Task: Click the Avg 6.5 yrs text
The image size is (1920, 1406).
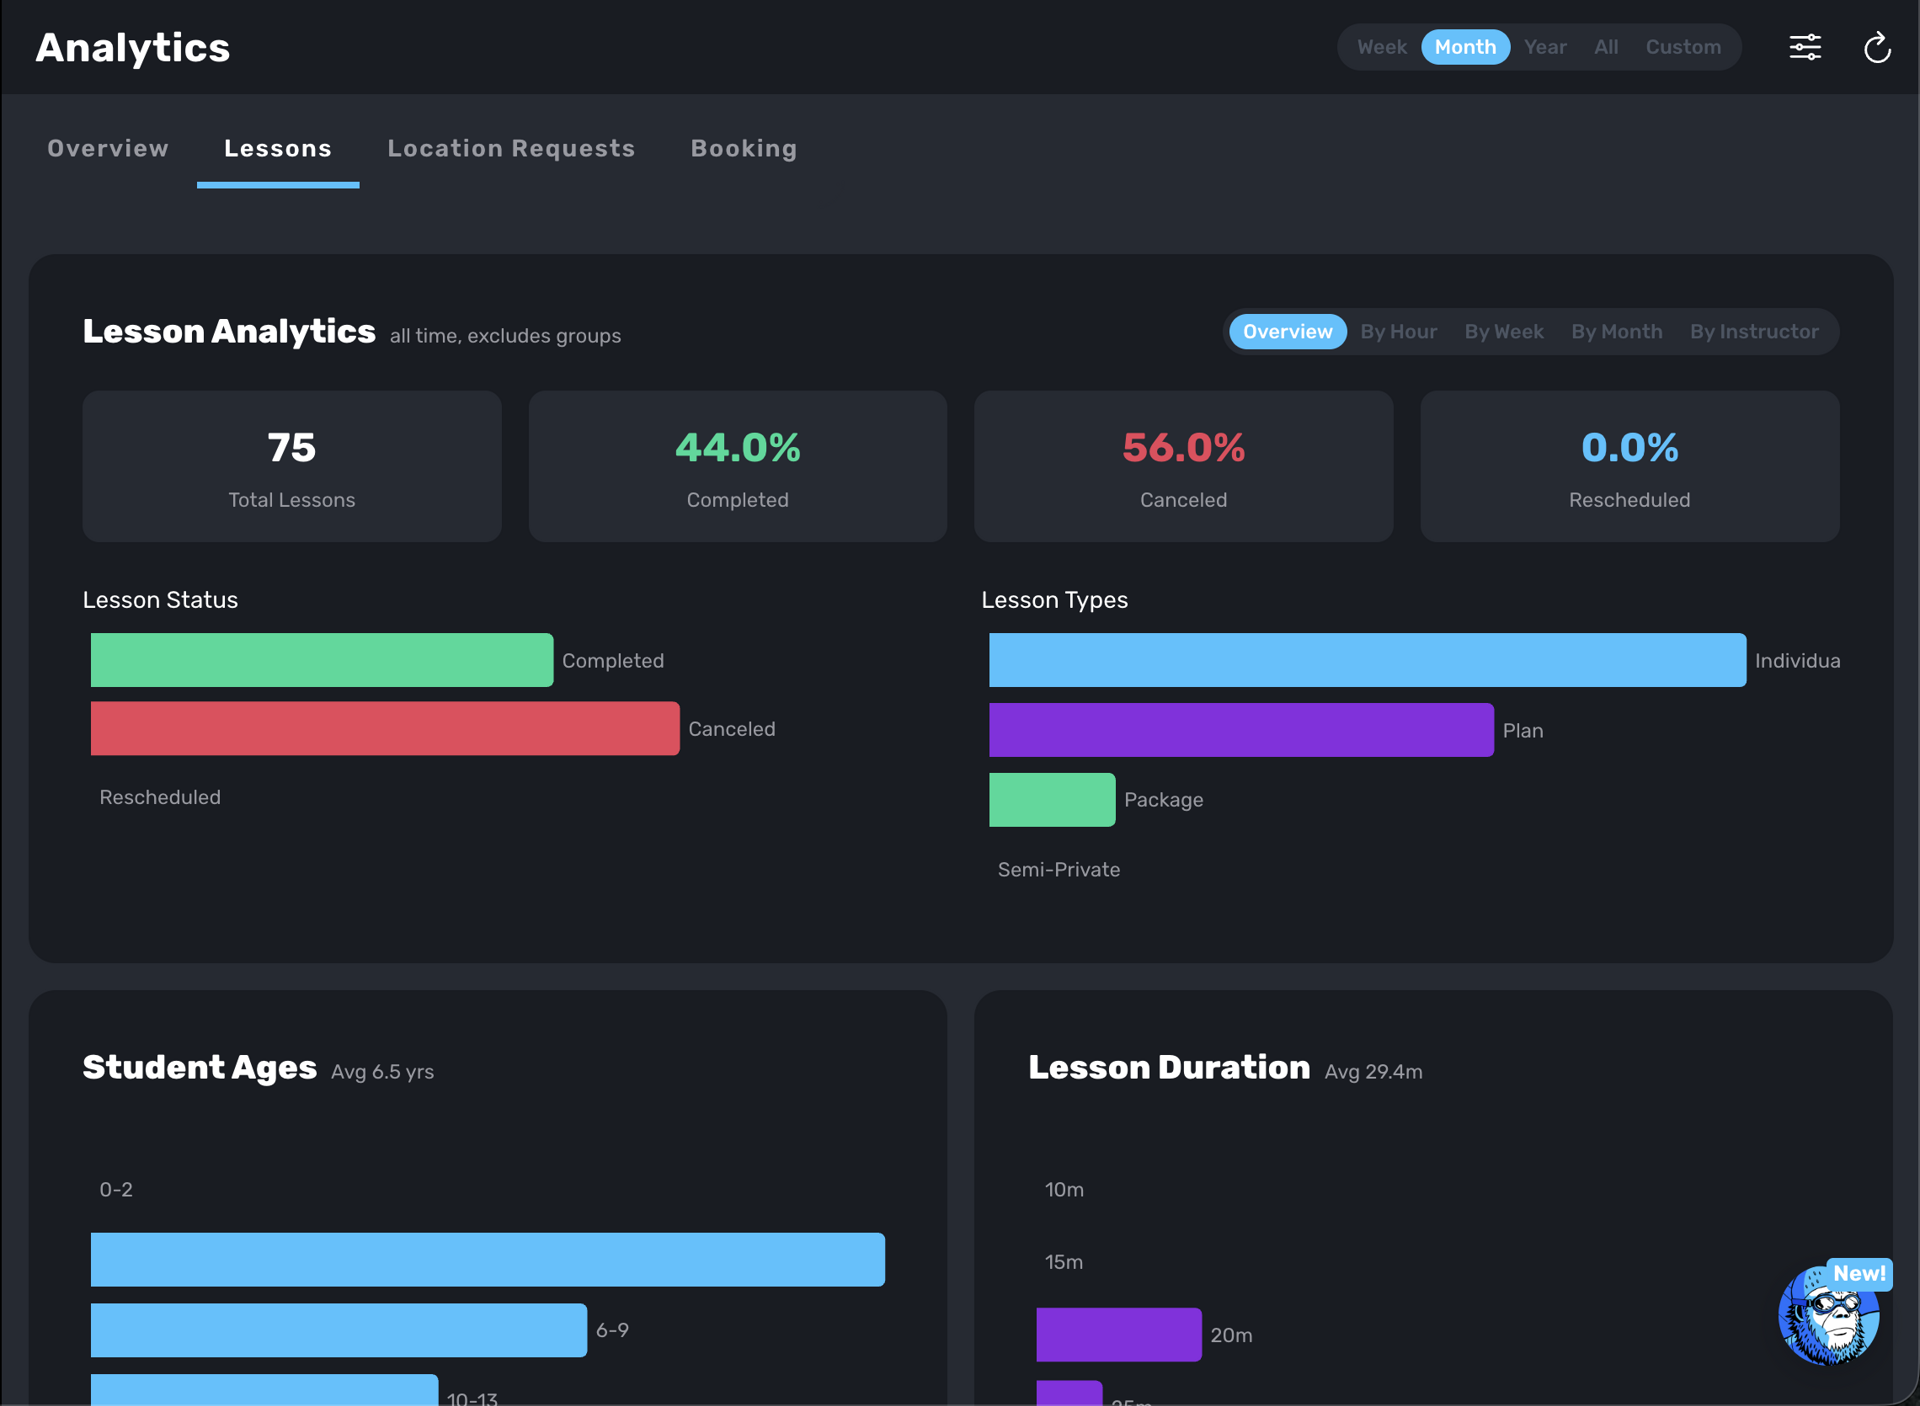Action: click(x=382, y=1071)
